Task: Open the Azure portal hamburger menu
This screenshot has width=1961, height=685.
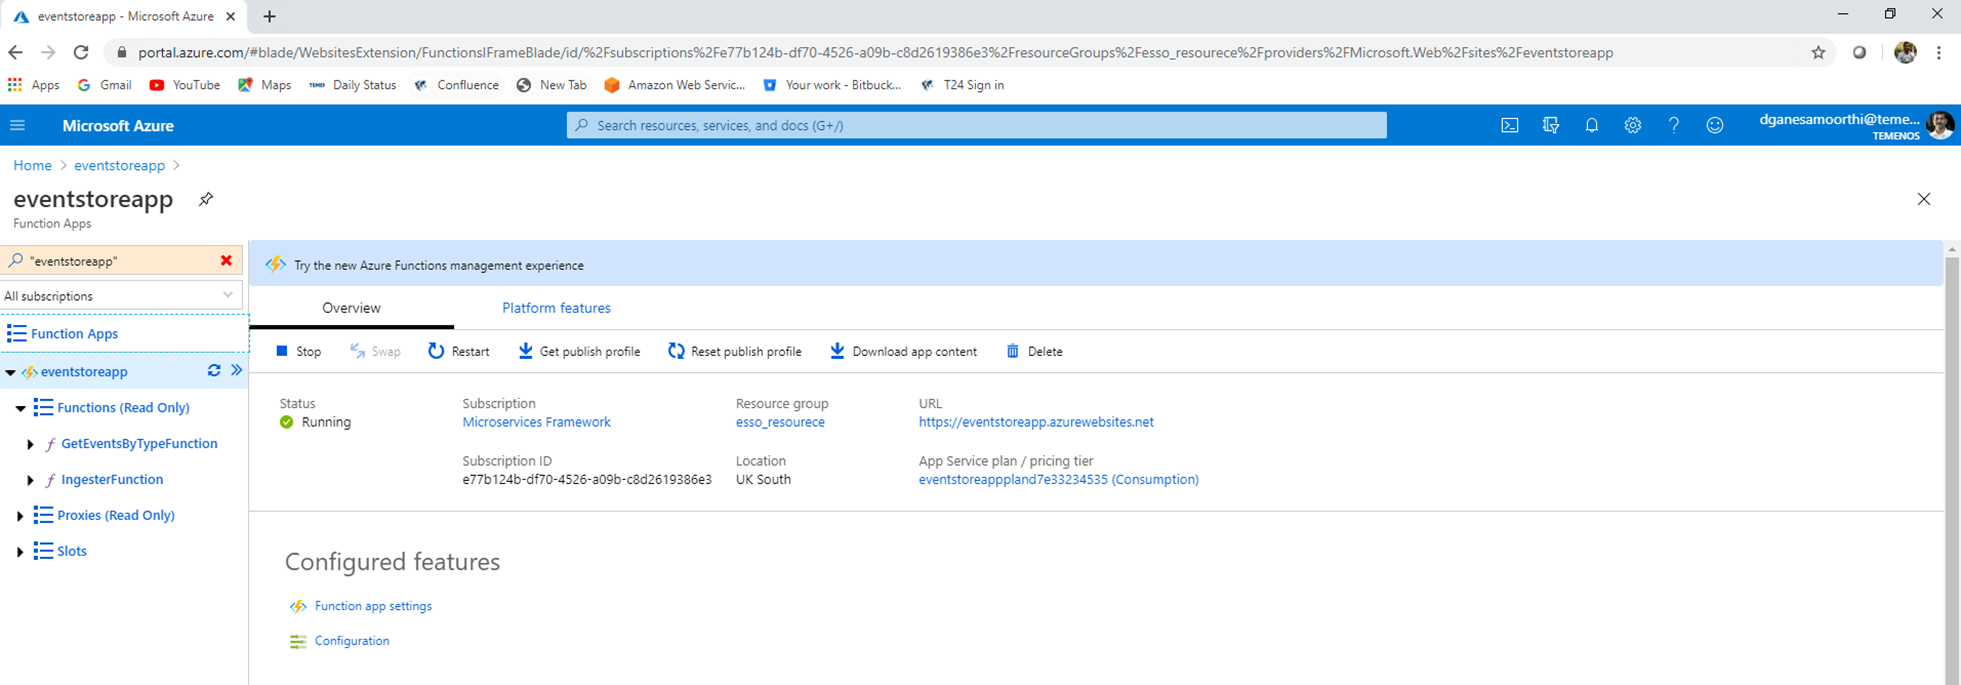Action: 18,125
